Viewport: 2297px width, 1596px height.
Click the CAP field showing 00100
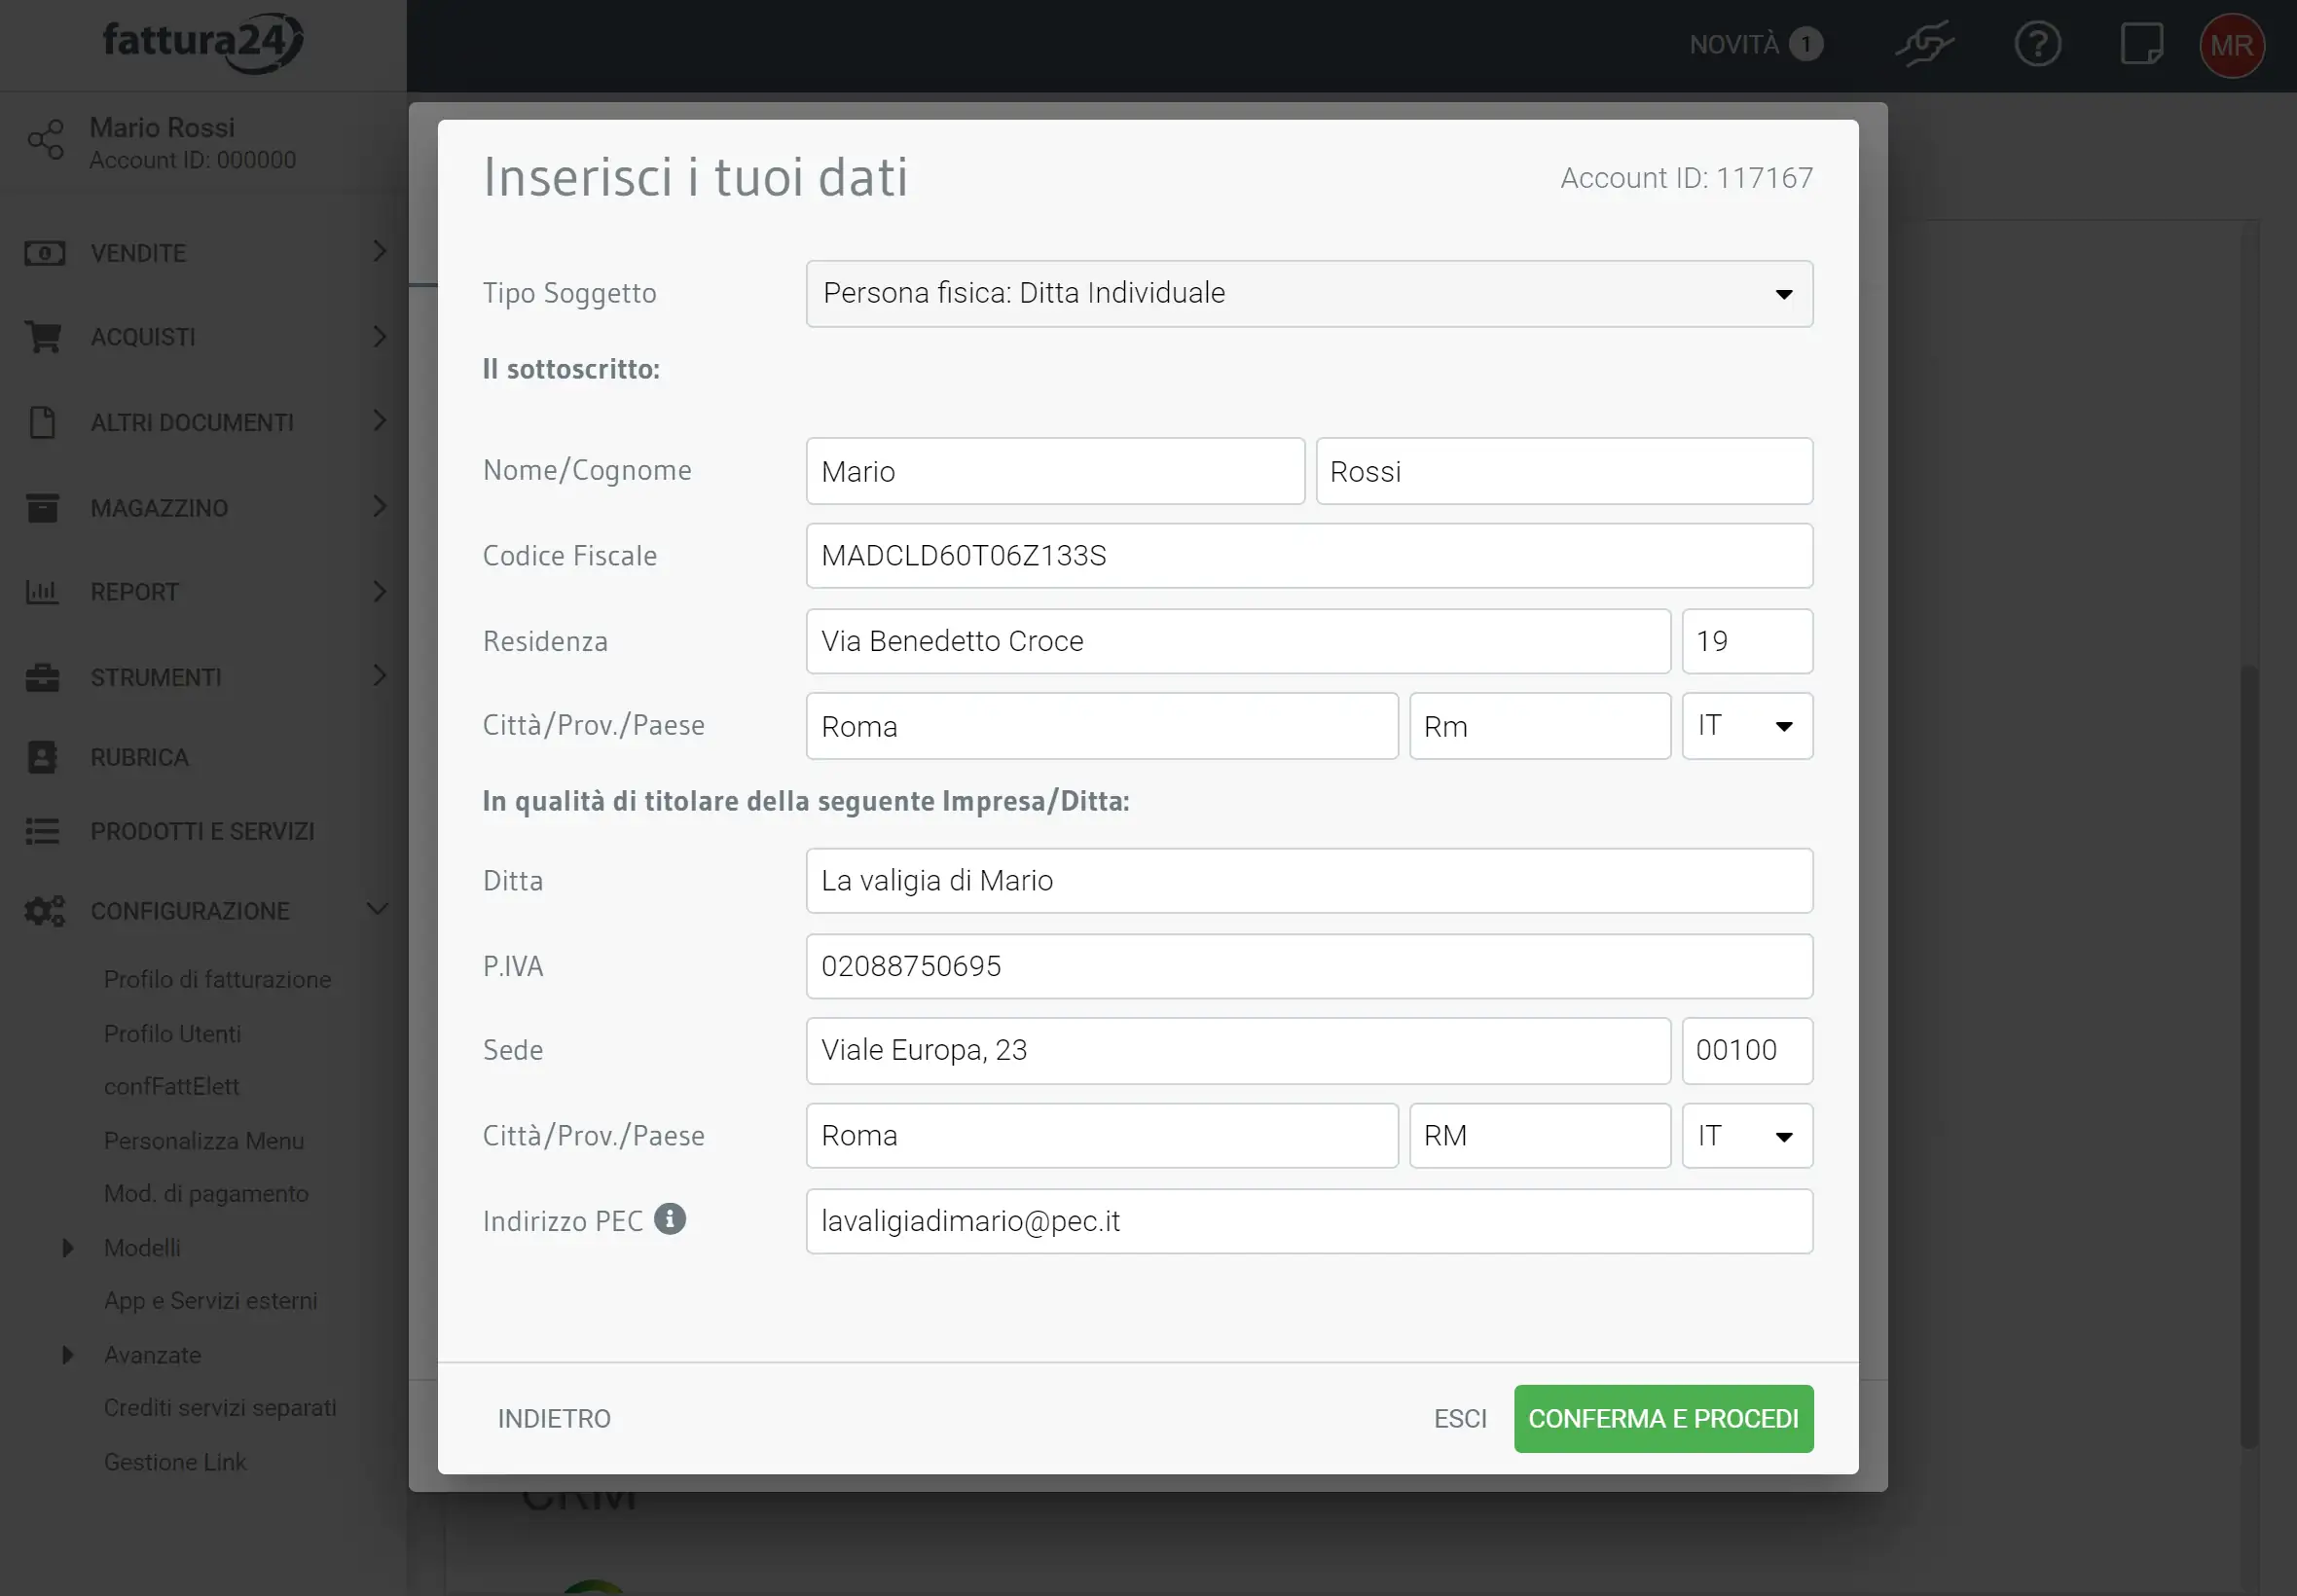tap(1747, 1051)
